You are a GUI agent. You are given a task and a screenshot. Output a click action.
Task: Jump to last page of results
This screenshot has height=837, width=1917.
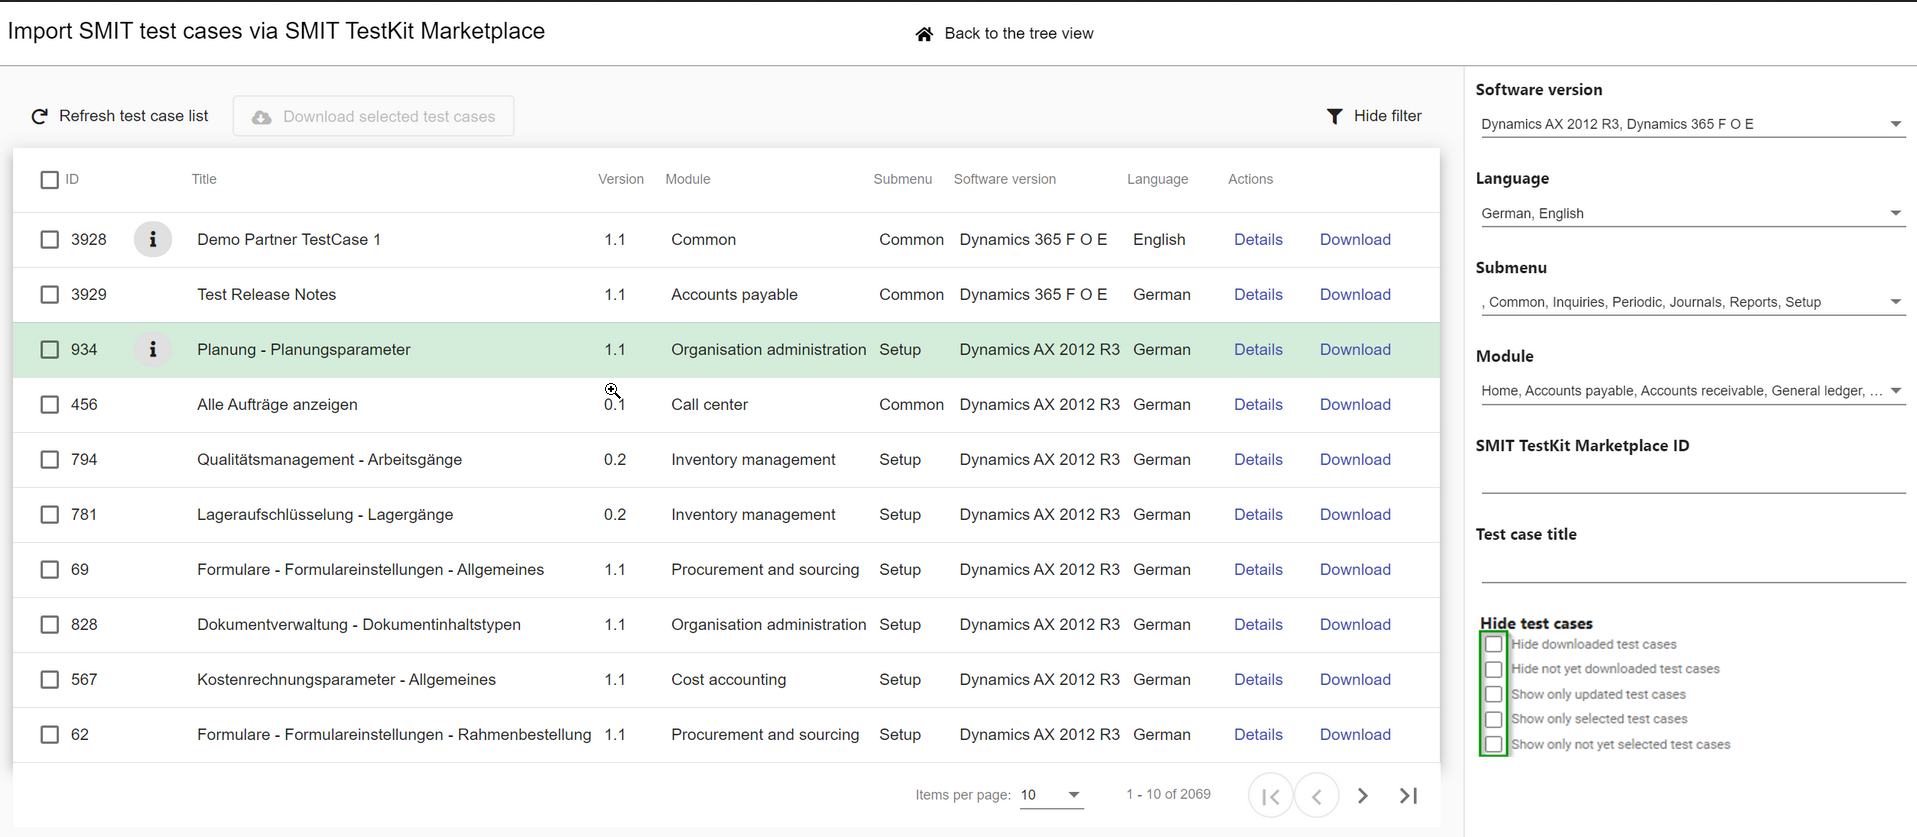pos(1408,796)
